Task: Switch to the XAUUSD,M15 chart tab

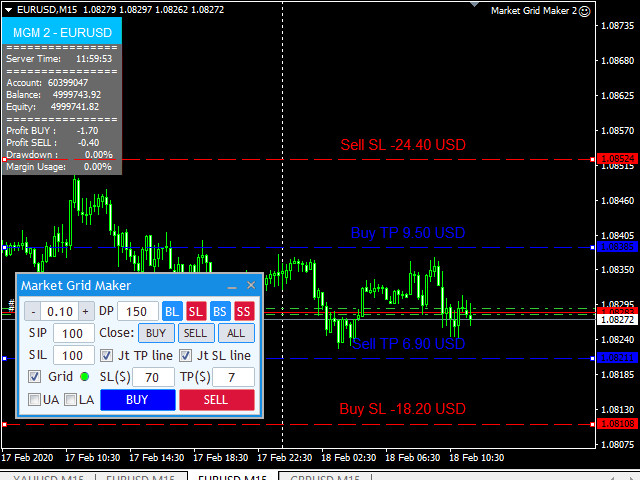Action: (48, 476)
